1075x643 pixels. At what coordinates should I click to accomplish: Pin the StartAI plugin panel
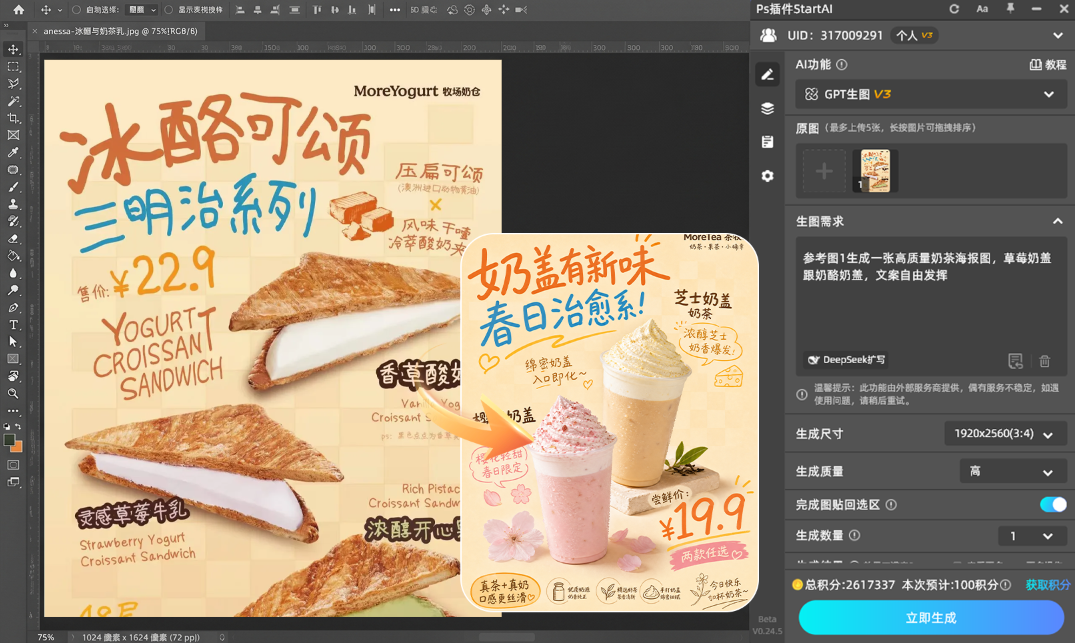pyautogui.click(x=1010, y=9)
